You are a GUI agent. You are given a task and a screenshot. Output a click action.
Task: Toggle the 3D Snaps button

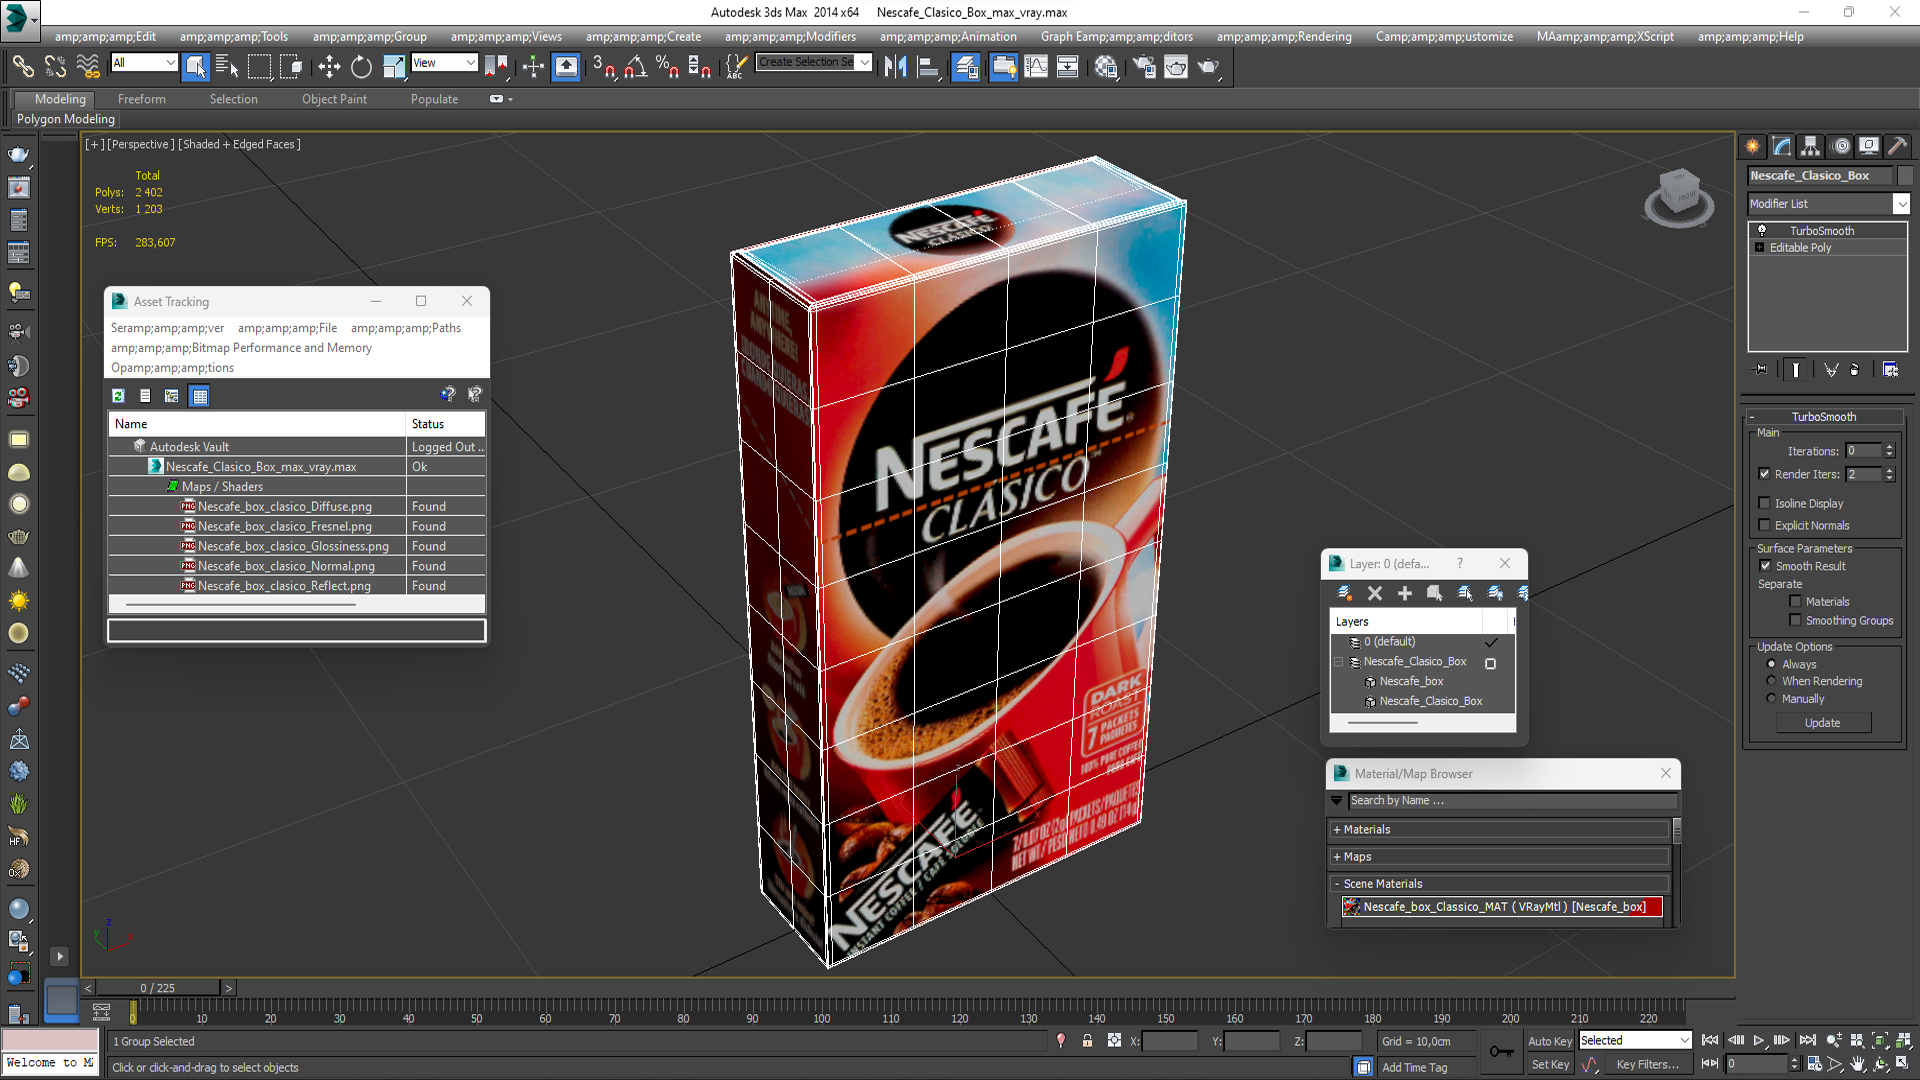pos(604,67)
